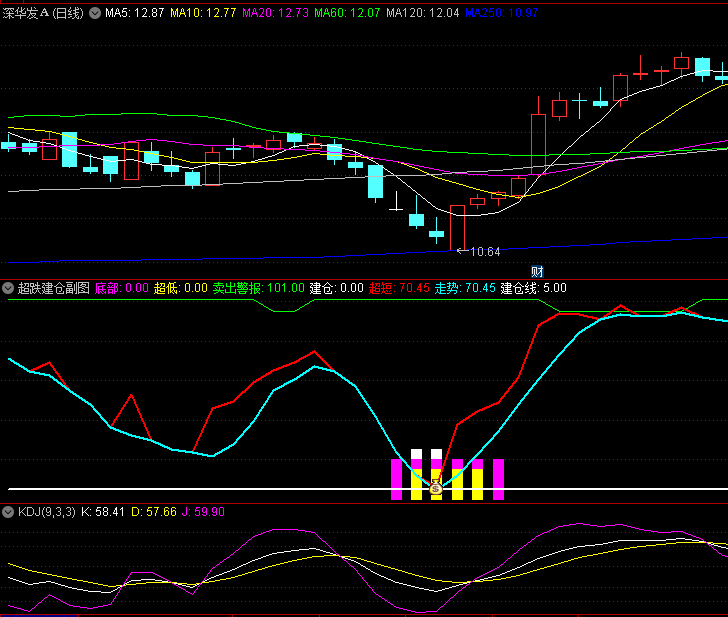Click the 建仓: 0.00 value

point(337,288)
